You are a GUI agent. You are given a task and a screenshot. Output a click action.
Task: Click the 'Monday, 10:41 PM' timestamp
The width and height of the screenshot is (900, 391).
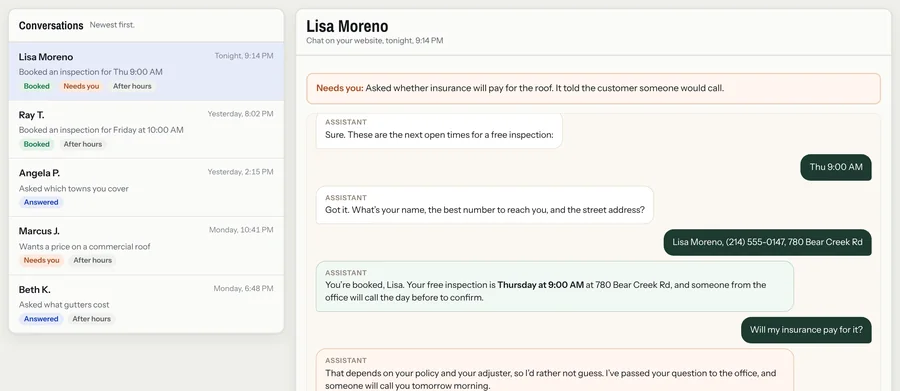pyautogui.click(x=241, y=230)
